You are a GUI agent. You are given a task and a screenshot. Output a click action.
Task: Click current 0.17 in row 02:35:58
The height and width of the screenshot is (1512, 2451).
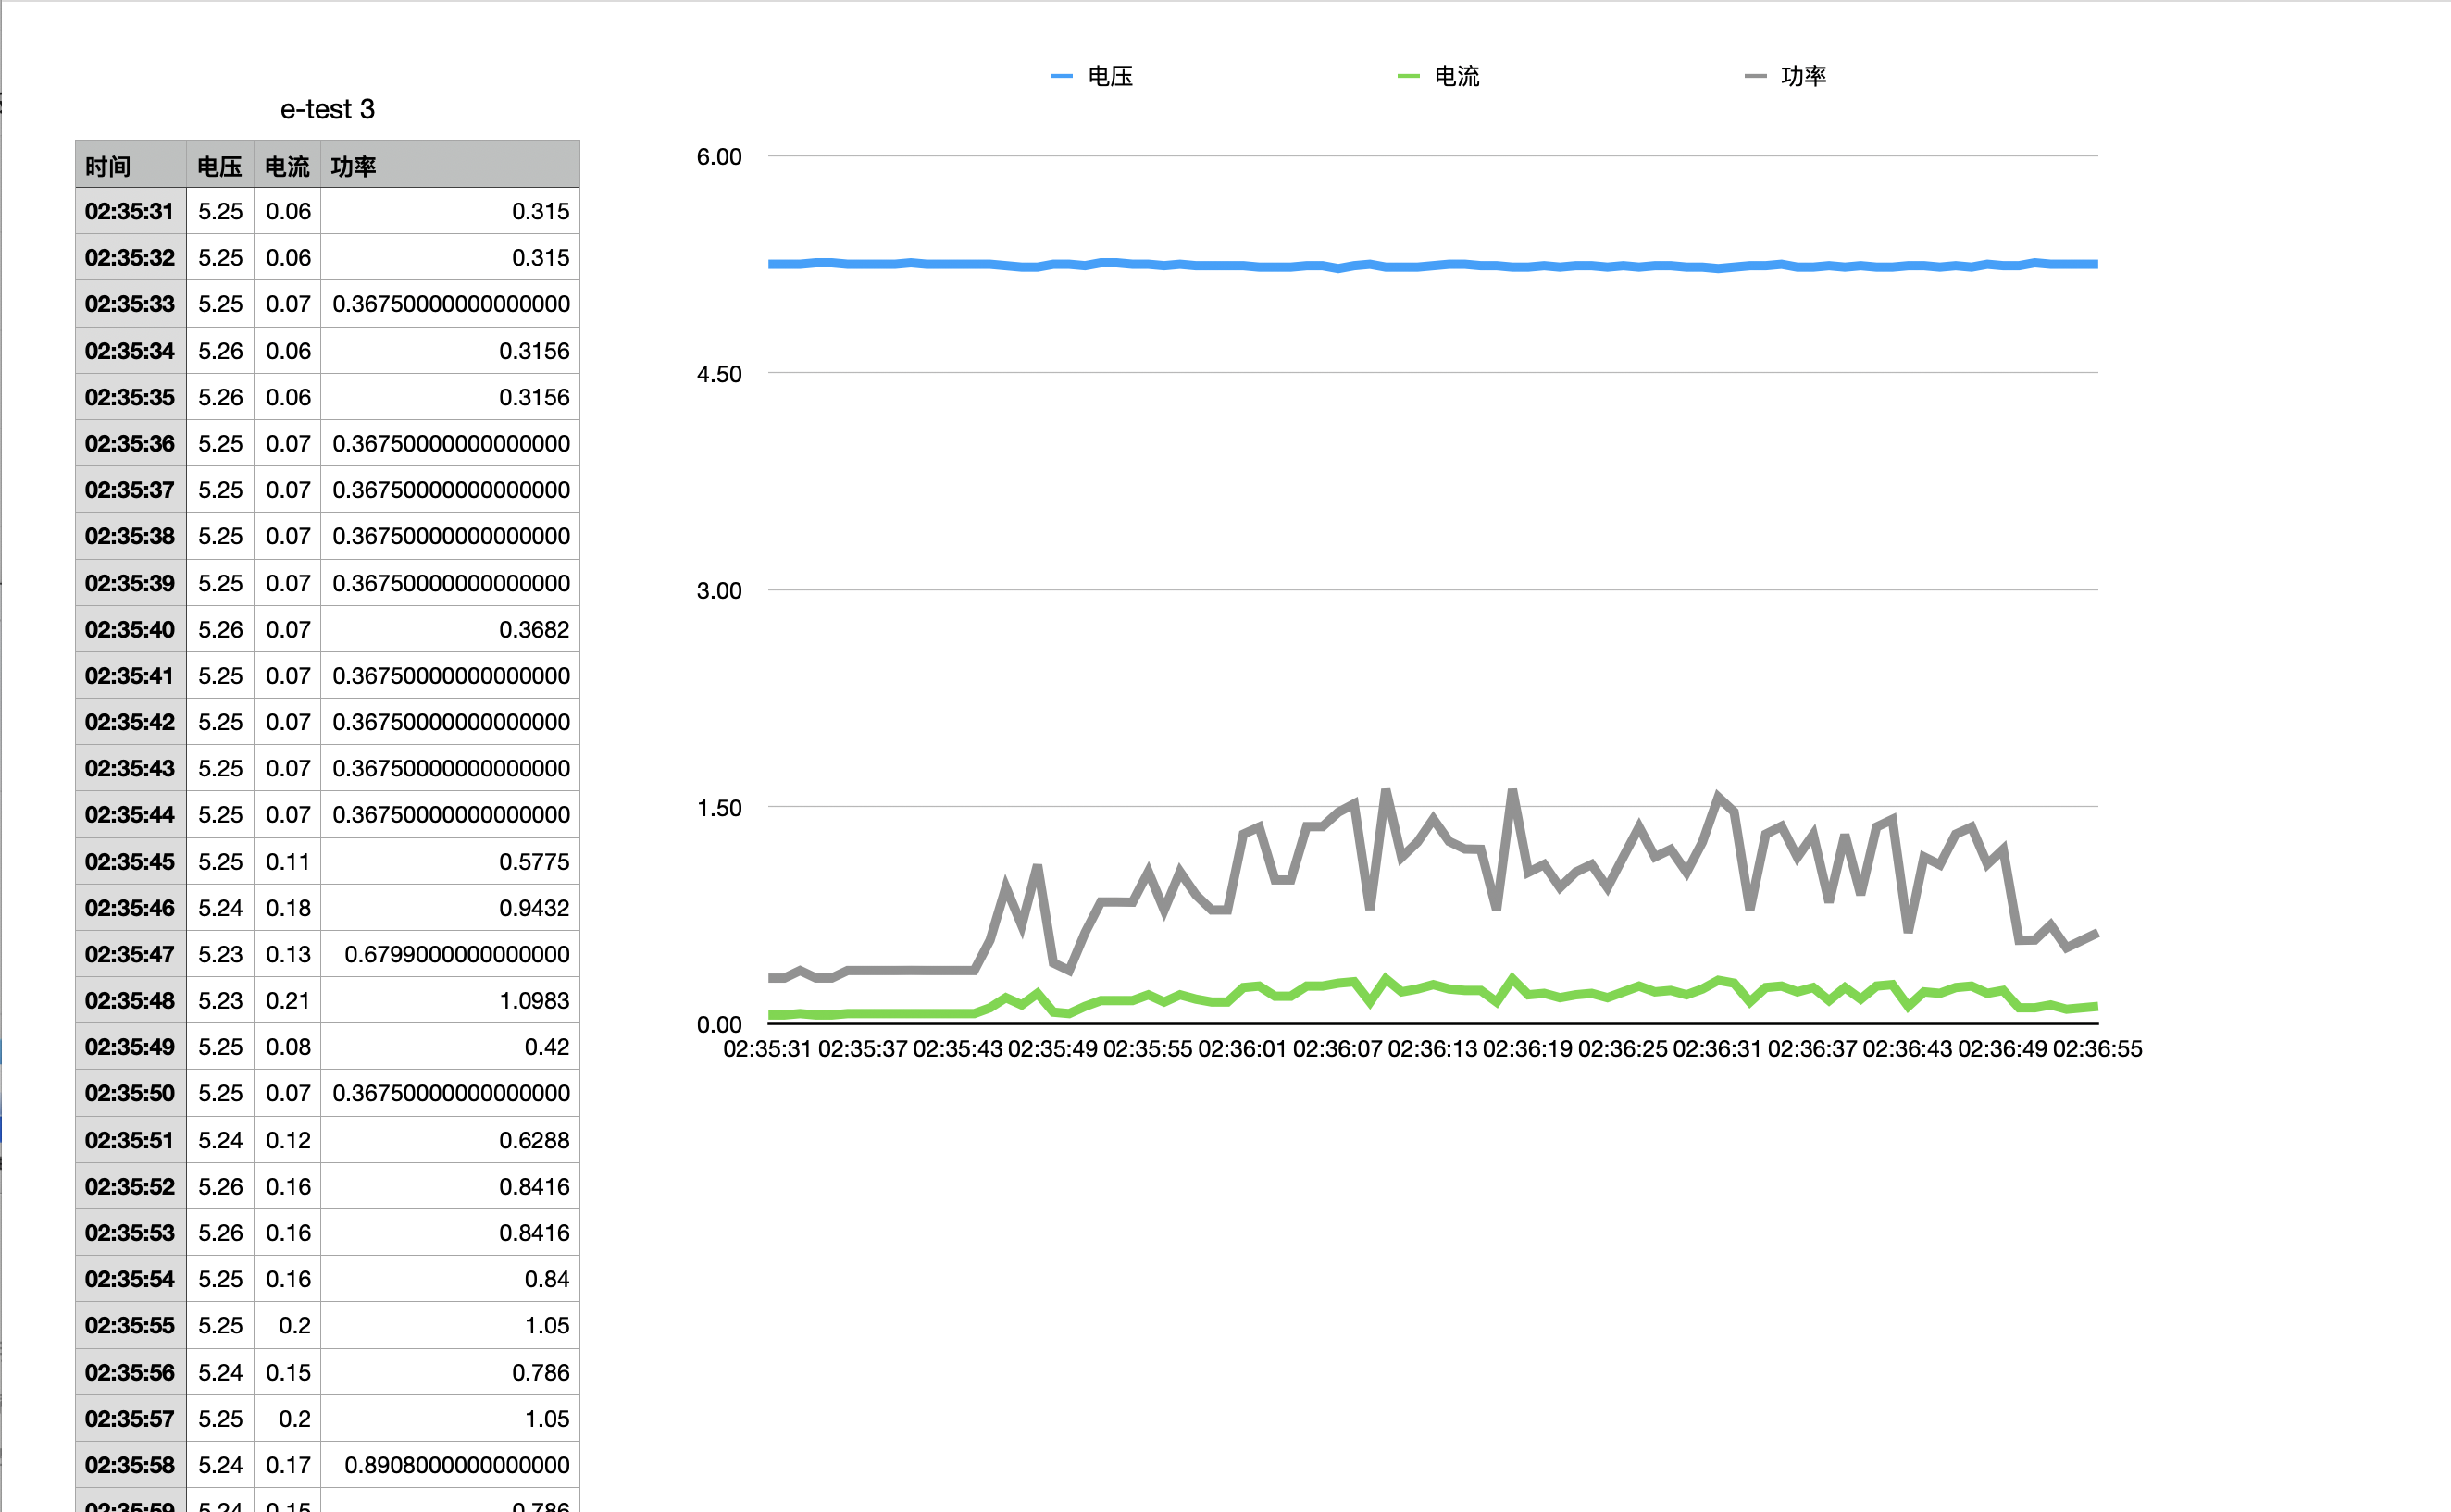(287, 1465)
